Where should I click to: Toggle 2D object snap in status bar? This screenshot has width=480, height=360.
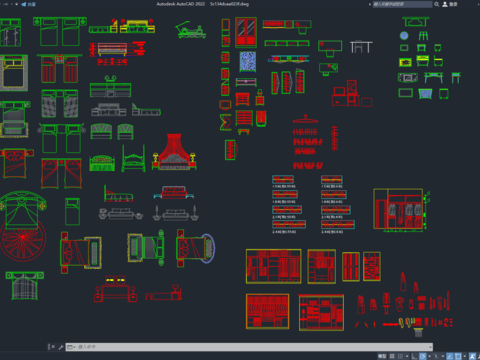coord(458,356)
